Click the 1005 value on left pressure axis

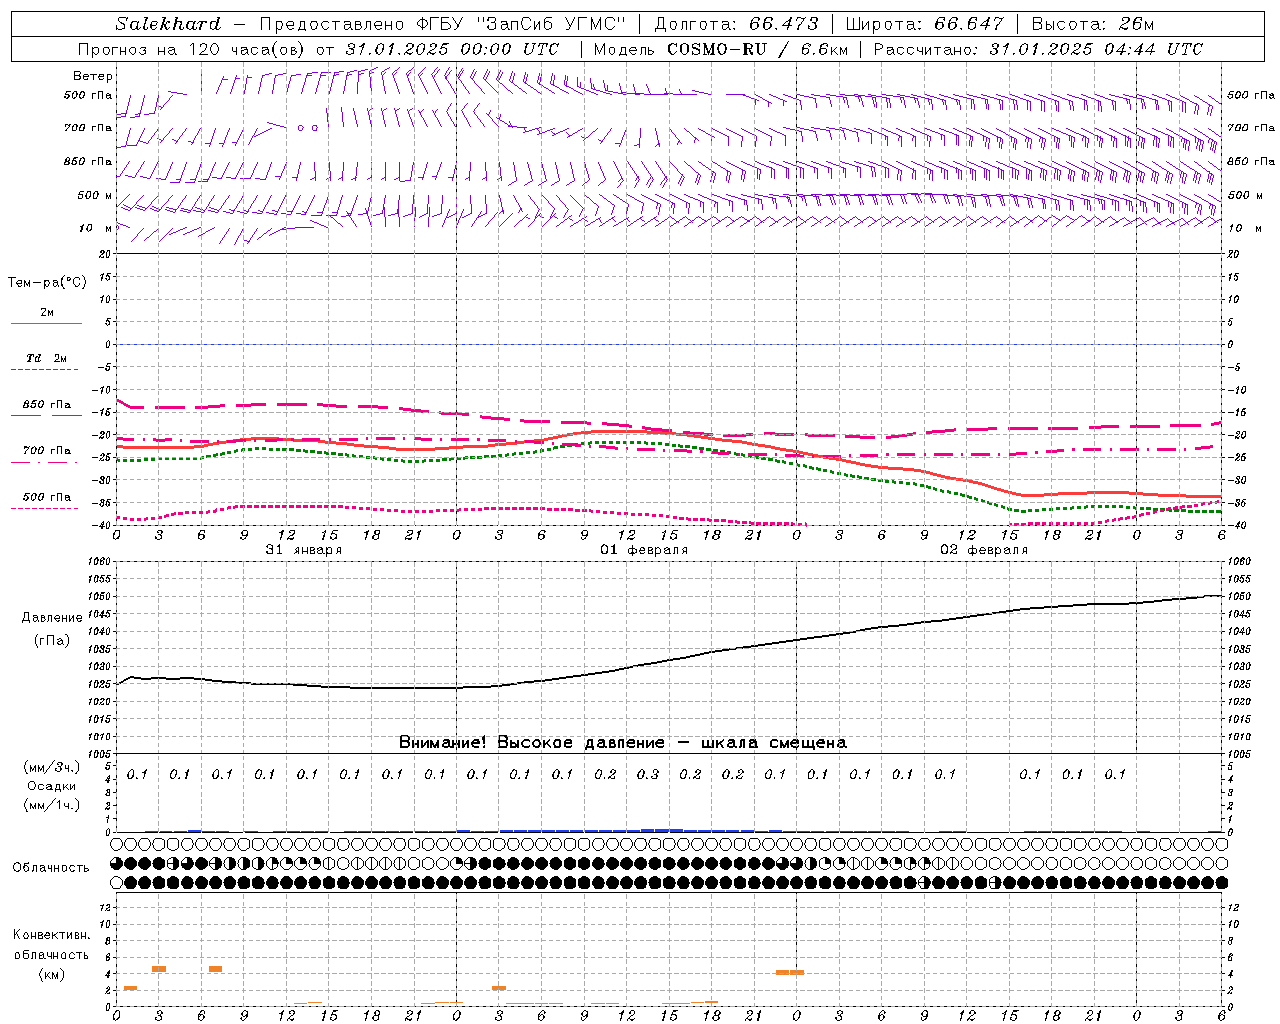tap(100, 754)
